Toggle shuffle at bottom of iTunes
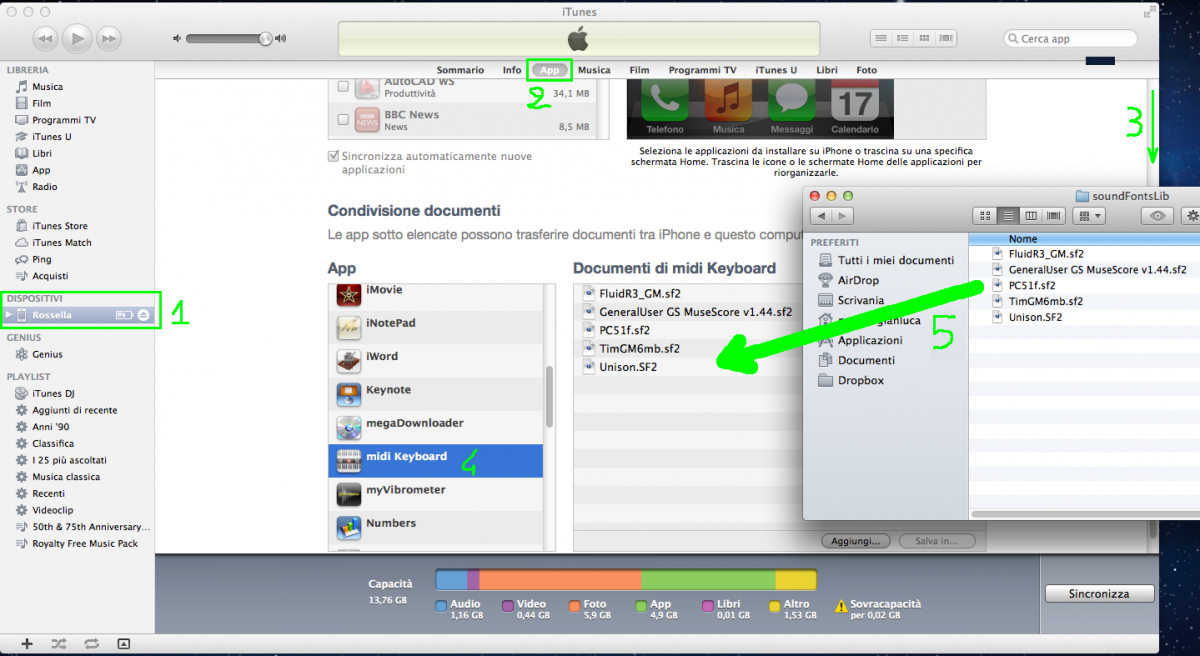Image resolution: width=1200 pixels, height=656 pixels. tap(59, 644)
